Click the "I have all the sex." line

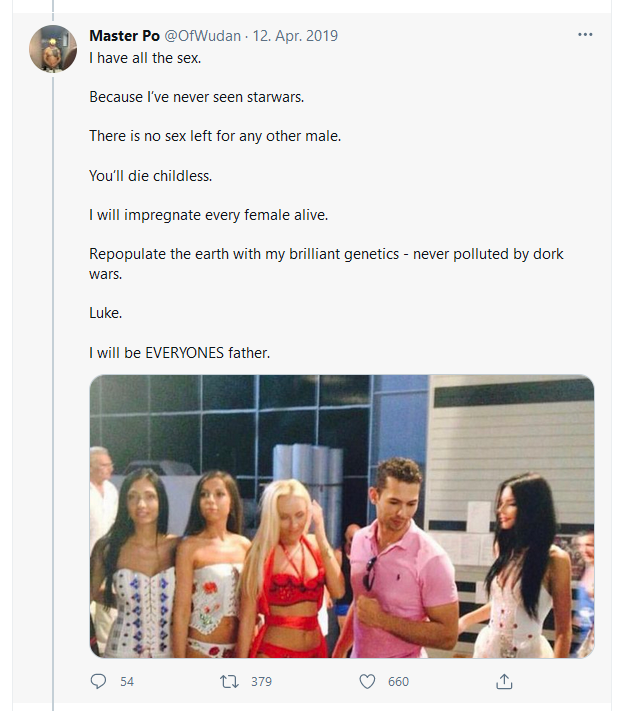point(146,58)
